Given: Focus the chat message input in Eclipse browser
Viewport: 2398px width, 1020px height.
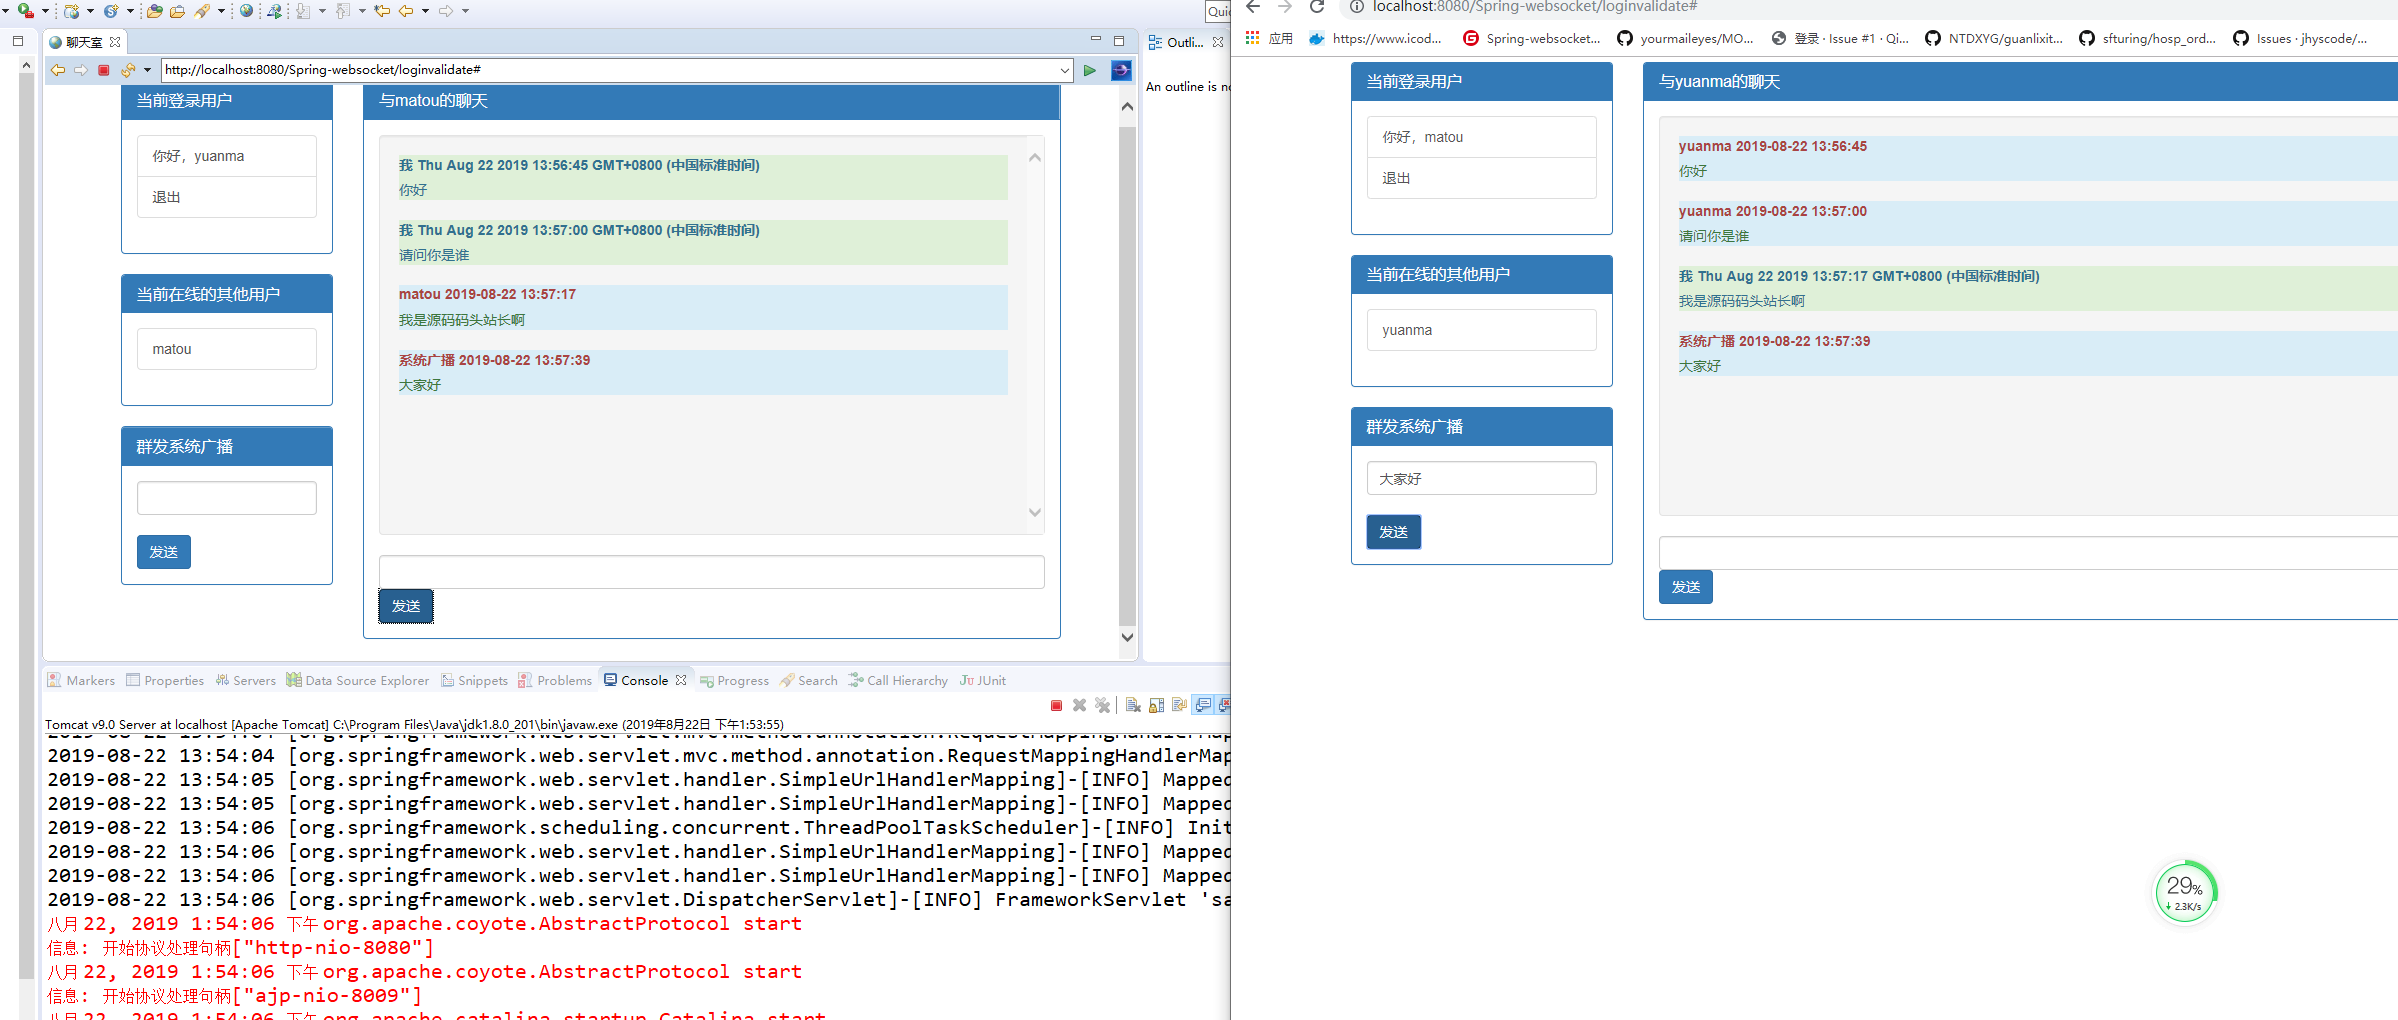Looking at the screenshot, I should pyautogui.click(x=711, y=572).
